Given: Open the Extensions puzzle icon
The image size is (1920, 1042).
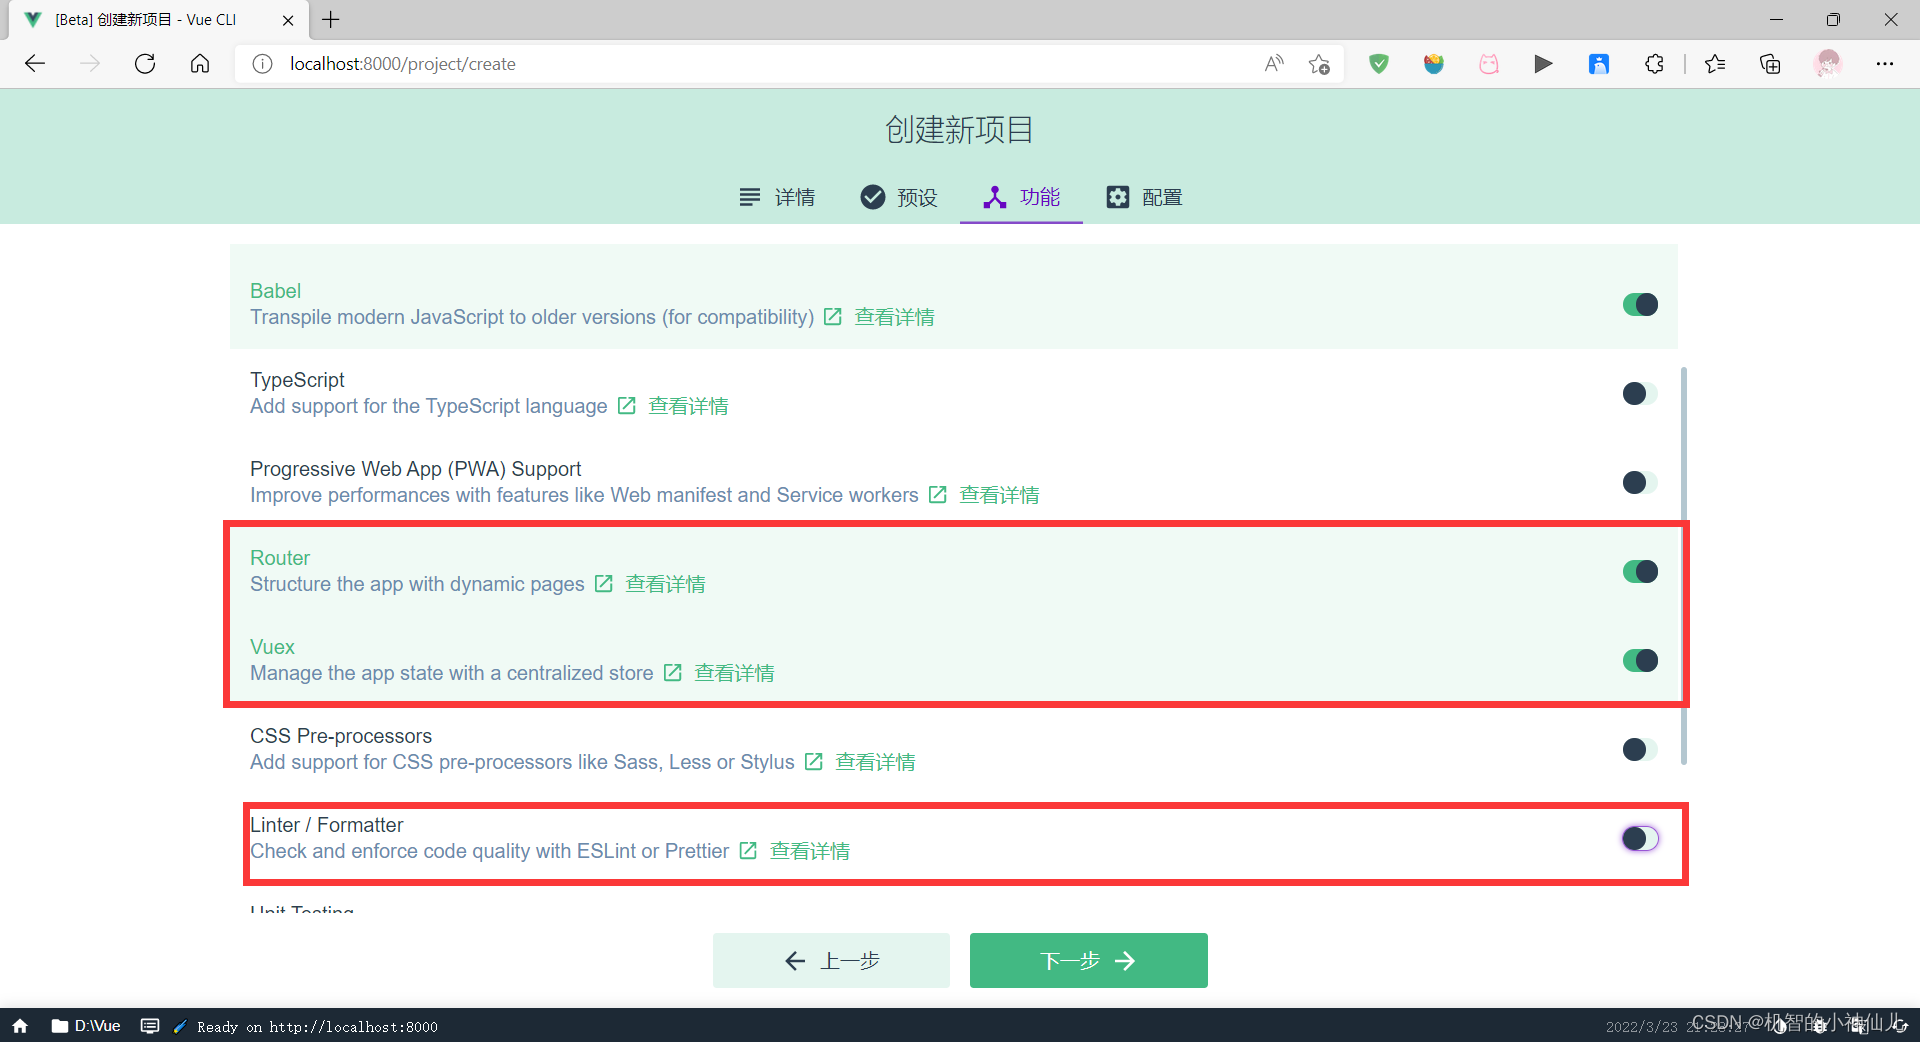Looking at the screenshot, I should 1654,64.
